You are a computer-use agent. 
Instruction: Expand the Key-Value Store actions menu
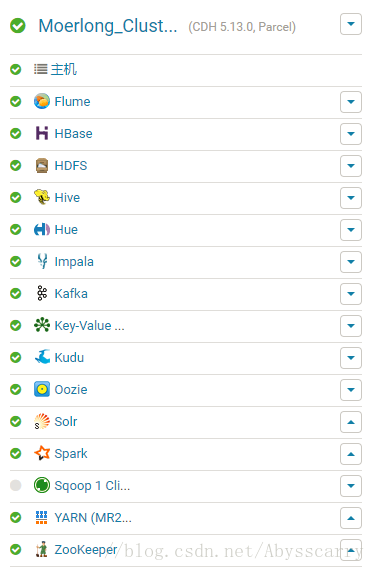coord(351,326)
